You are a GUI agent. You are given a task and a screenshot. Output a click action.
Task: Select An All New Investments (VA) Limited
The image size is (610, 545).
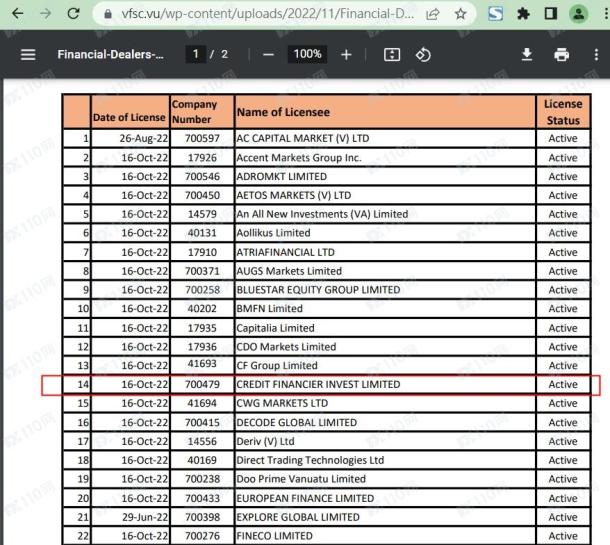click(323, 214)
